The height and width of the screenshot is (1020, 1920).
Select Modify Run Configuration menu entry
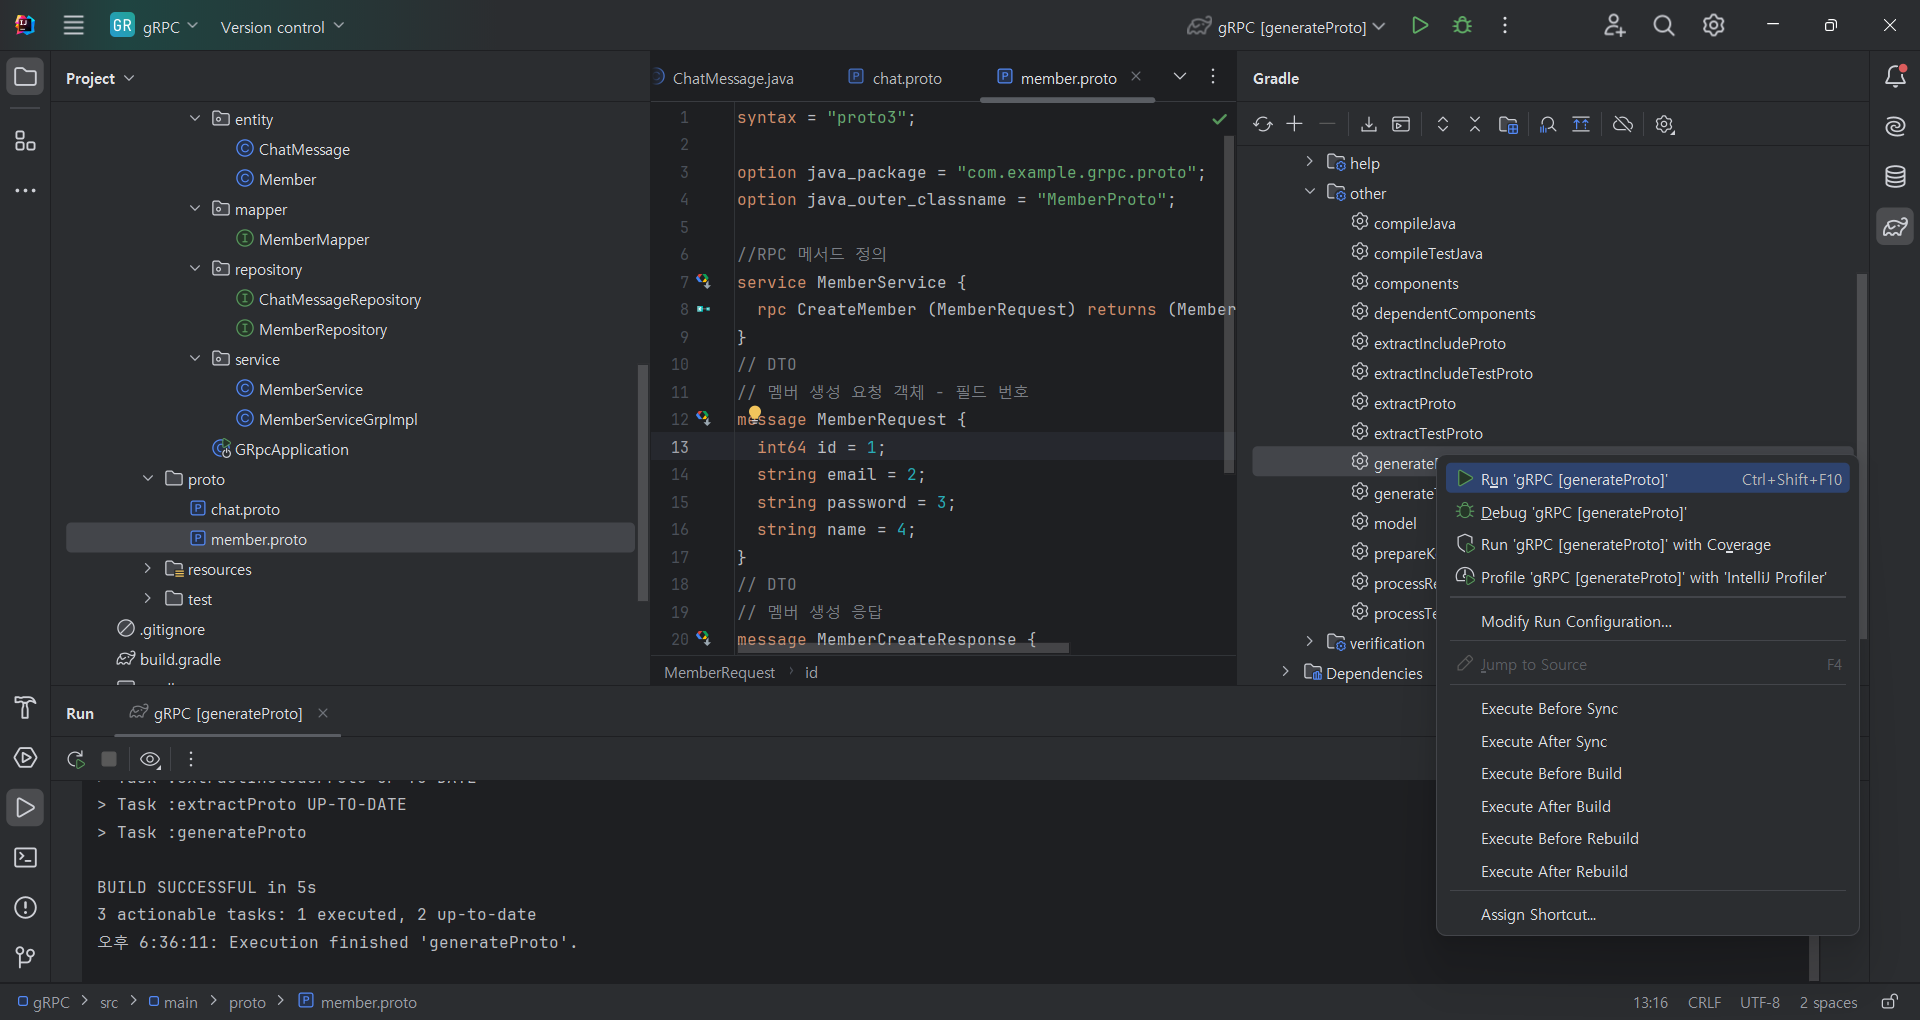pyautogui.click(x=1648, y=622)
